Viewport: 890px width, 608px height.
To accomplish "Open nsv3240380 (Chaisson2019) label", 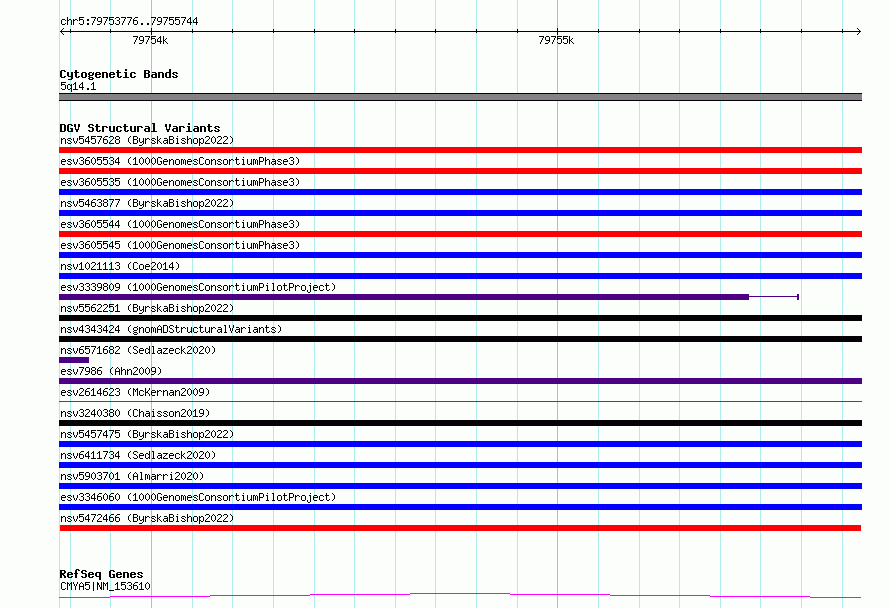I will [135, 413].
